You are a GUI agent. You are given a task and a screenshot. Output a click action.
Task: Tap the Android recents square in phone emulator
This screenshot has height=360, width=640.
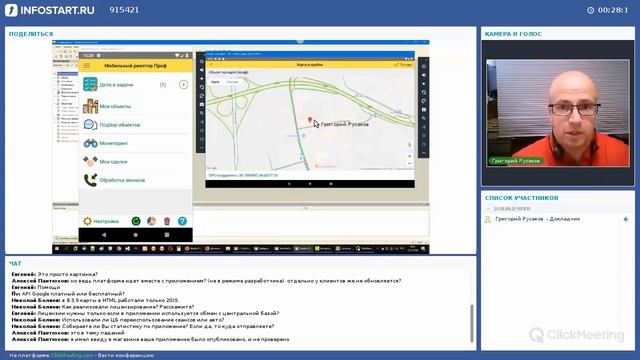[167, 235]
